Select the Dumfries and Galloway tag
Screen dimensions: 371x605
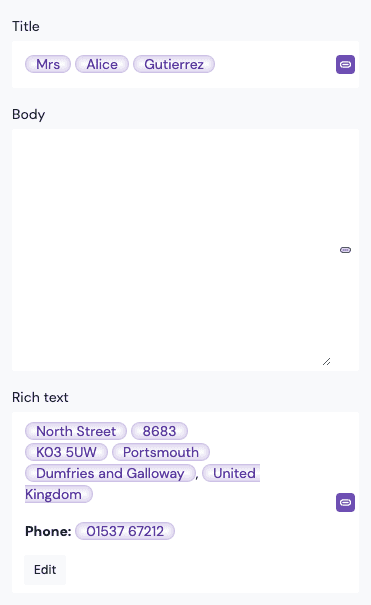coord(110,473)
